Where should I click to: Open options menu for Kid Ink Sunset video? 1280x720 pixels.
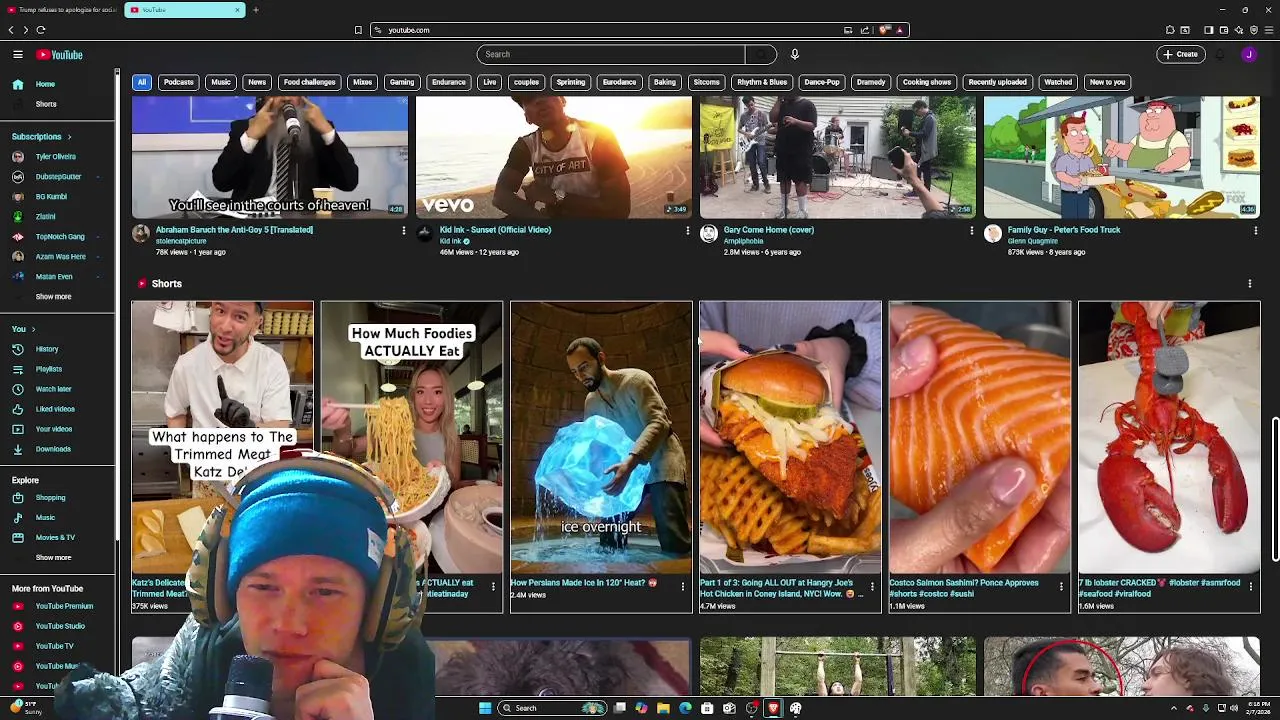click(687, 231)
